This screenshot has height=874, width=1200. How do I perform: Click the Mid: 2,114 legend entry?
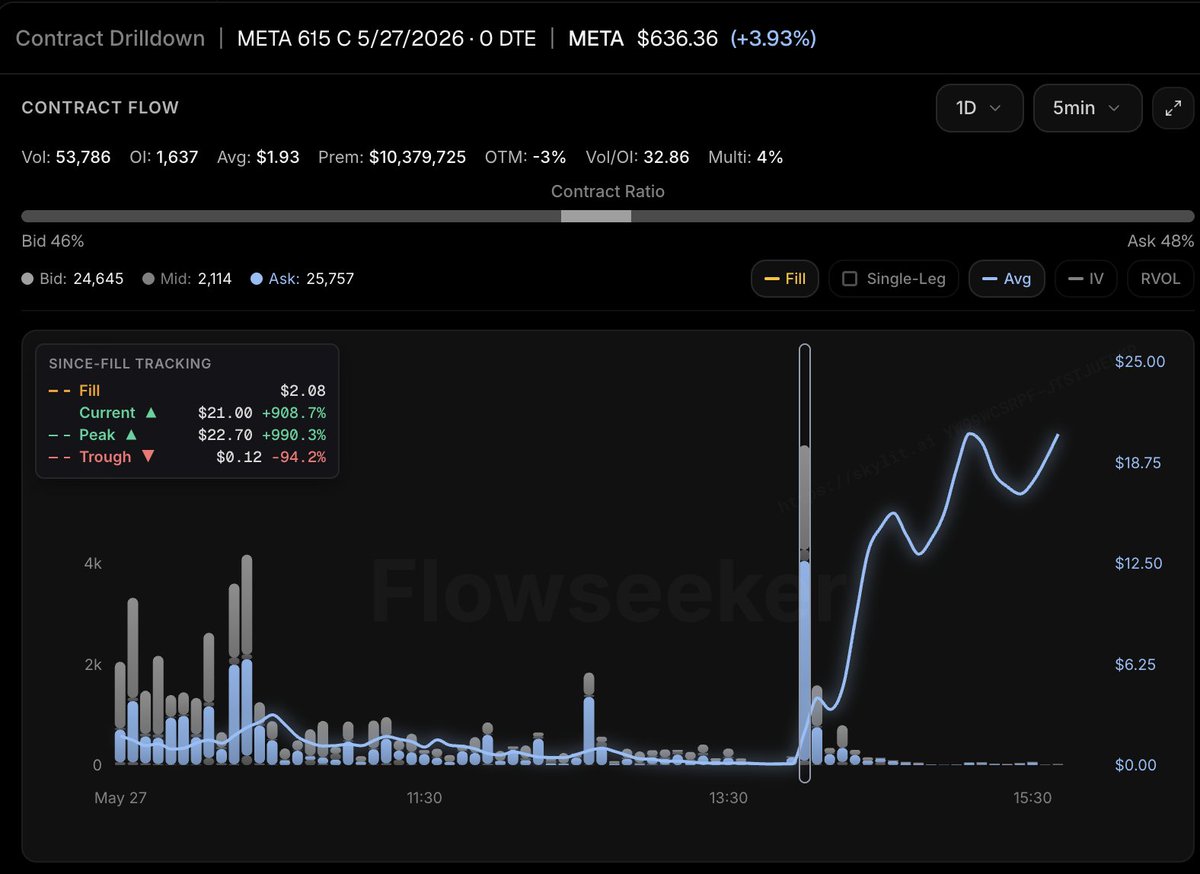(x=187, y=279)
